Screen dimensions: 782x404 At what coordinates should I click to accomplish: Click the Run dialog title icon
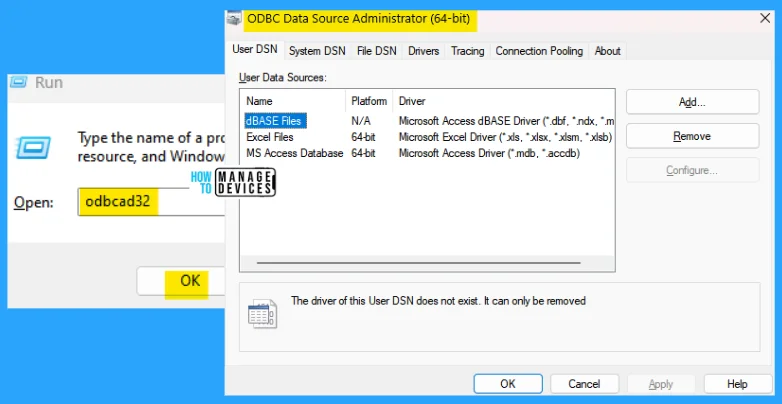pyautogui.click(x=18, y=82)
